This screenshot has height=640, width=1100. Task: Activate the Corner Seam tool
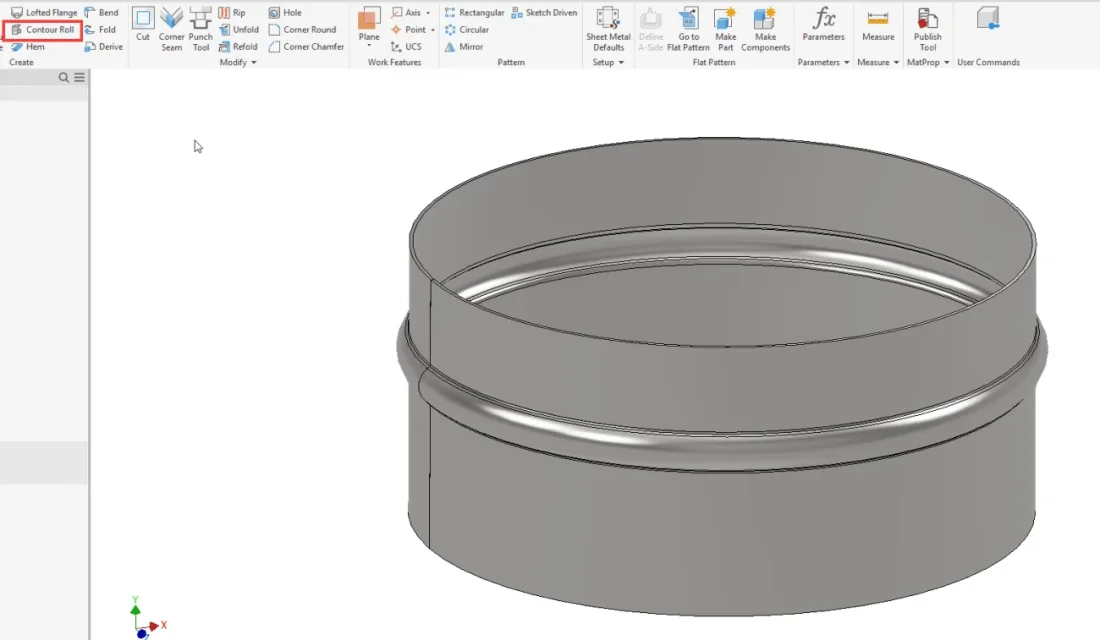tap(171, 29)
